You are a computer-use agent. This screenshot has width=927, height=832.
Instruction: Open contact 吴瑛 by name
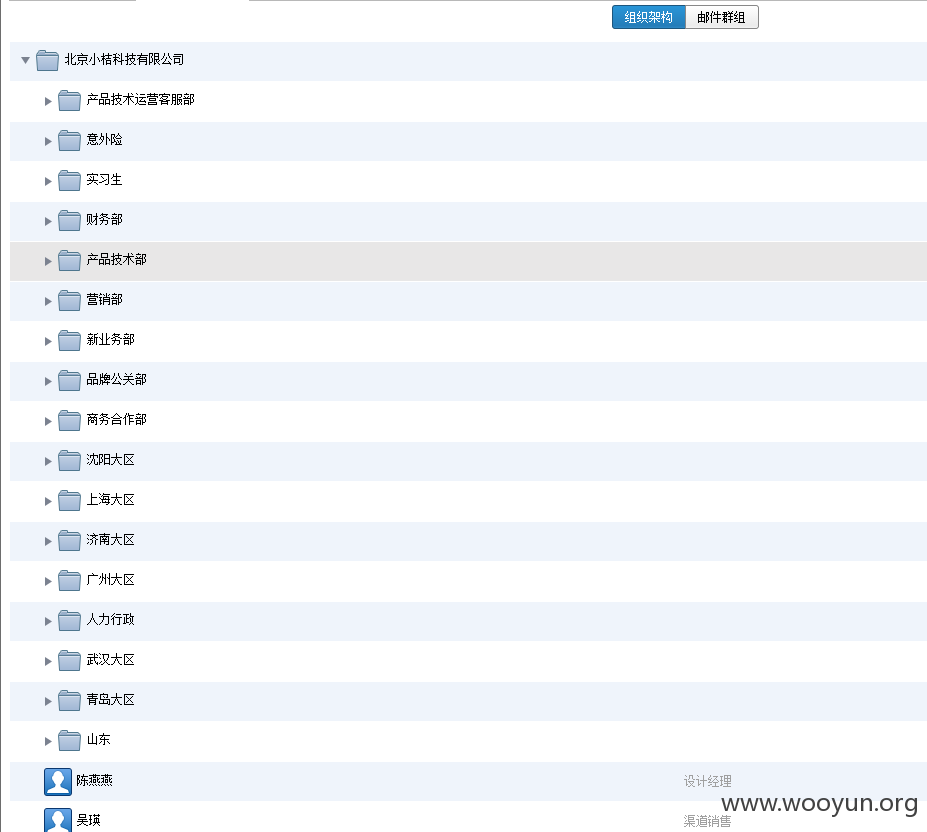[88, 820]
